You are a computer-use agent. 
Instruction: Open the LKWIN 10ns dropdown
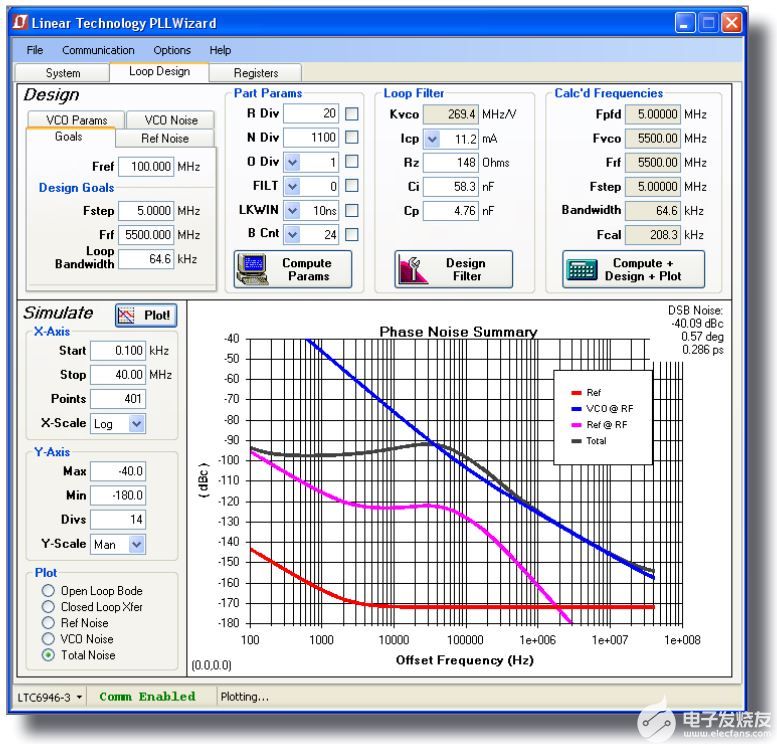pyautogui.click(x=292, y=210)
